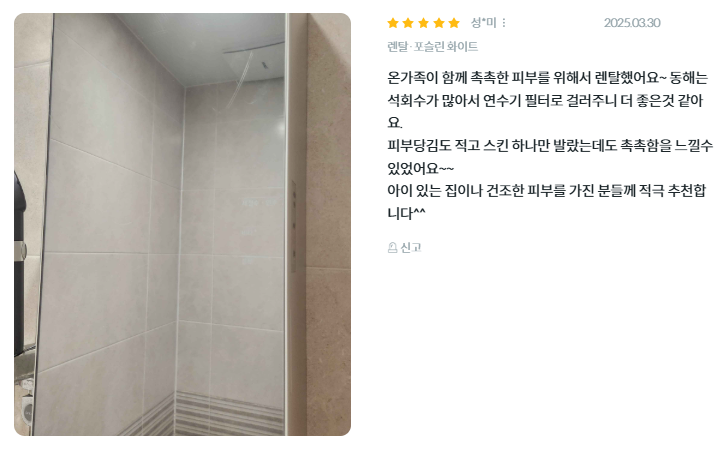Select the fourth rating star
This screenshot has width=726, height=450.
tap(438, 23)
